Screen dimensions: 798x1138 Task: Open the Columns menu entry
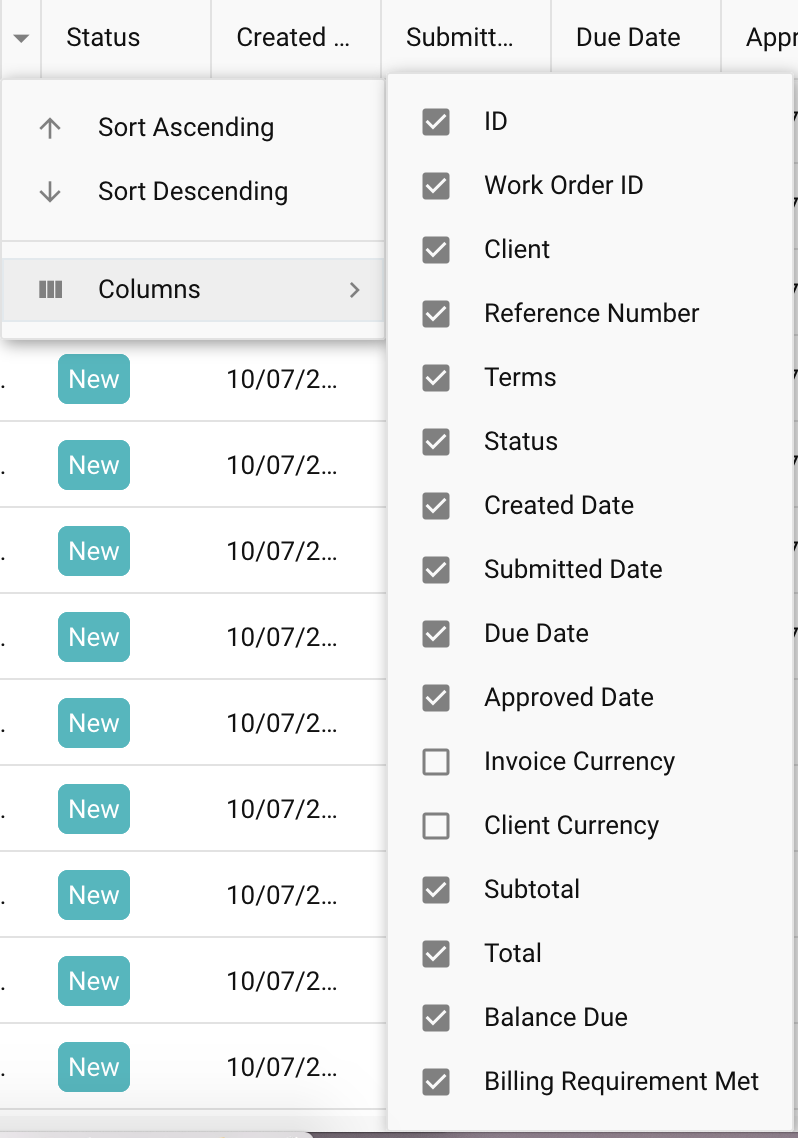(x=148, y=289)
